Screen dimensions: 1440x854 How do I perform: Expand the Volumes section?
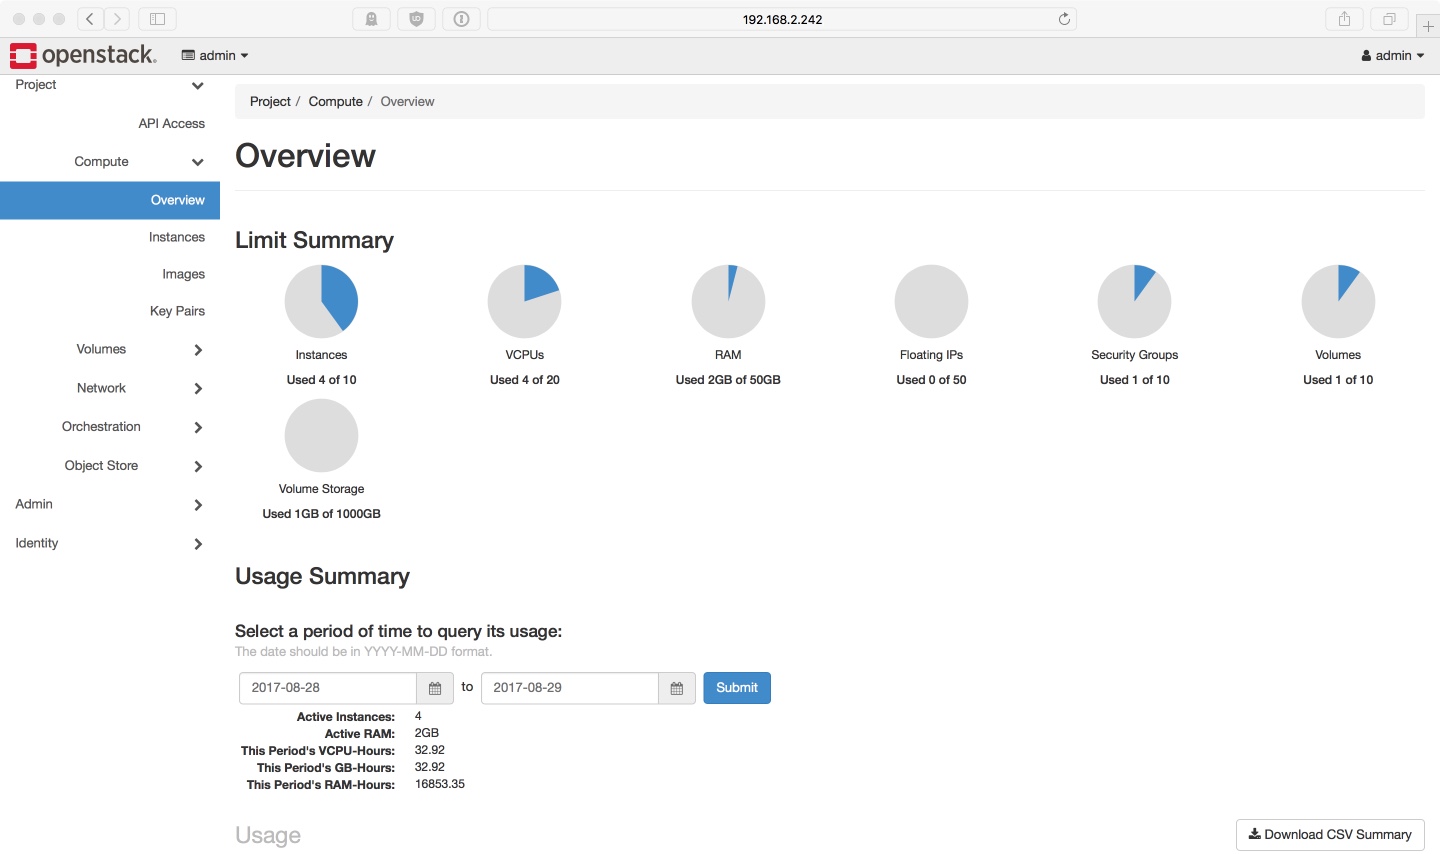pyautogui.click(x=110, y=350)
